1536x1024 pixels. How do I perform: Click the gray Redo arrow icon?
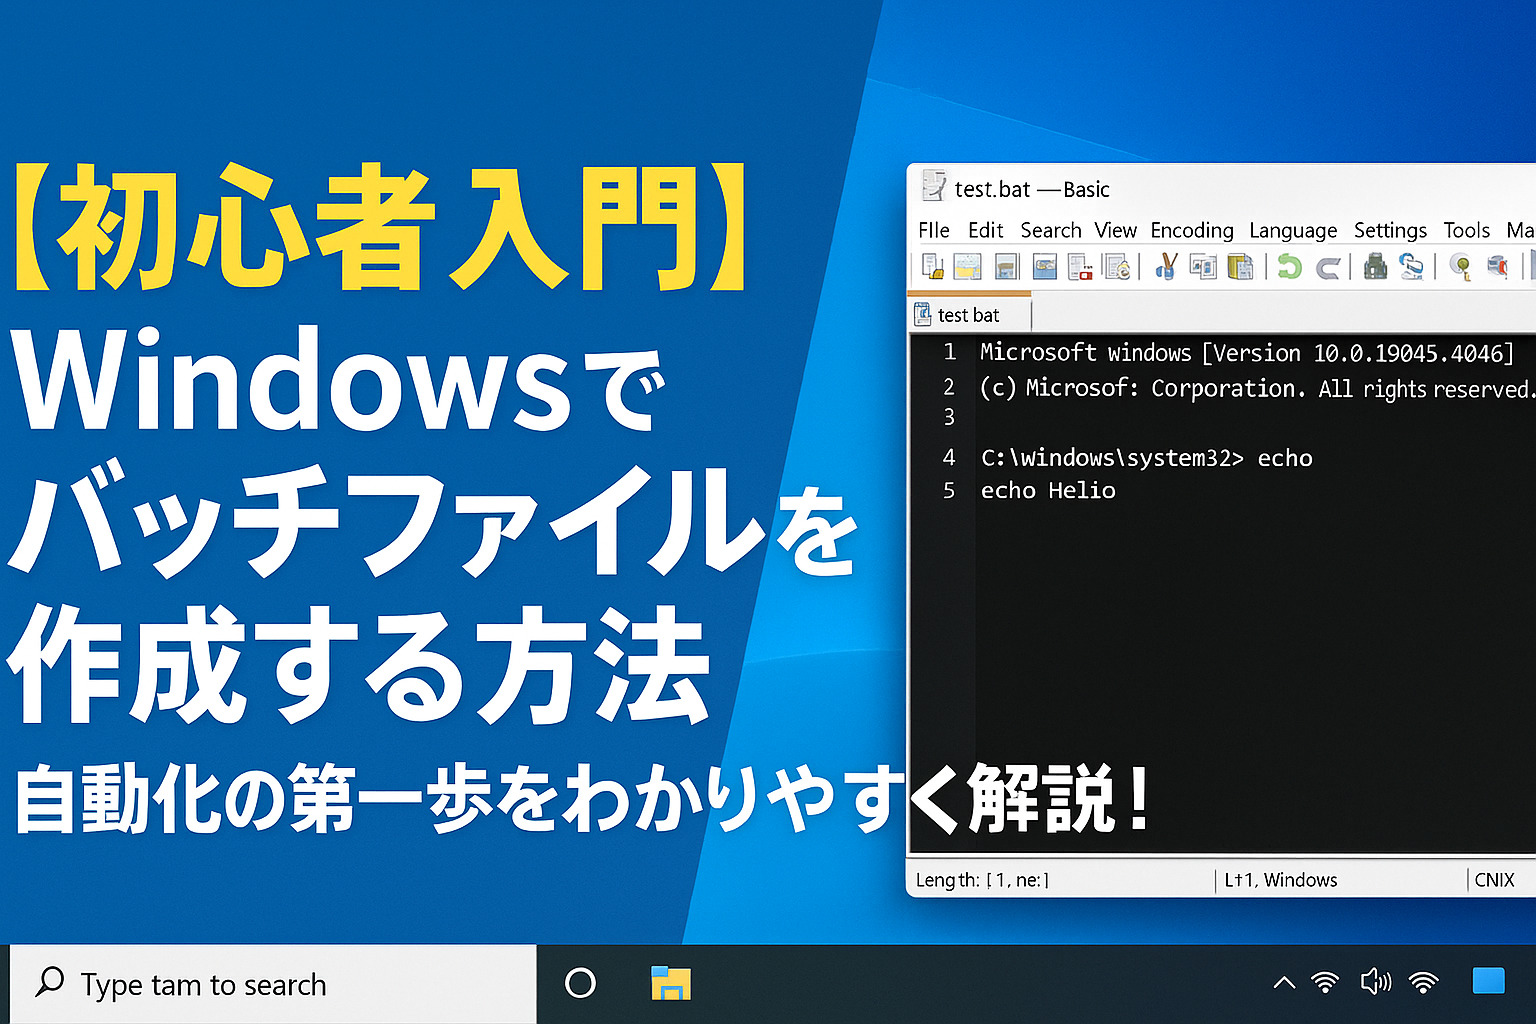tap(1328, 267)
